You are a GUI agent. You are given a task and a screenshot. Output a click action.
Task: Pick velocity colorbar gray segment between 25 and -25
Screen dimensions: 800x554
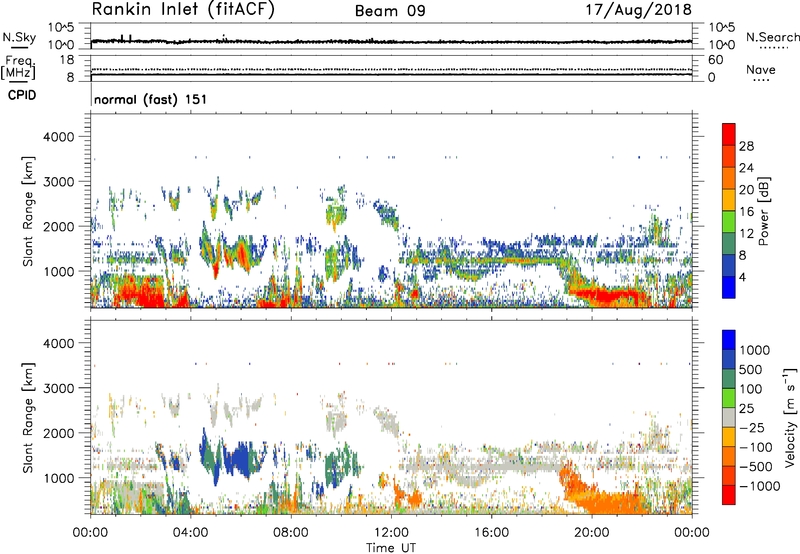(x=729, y=418)
